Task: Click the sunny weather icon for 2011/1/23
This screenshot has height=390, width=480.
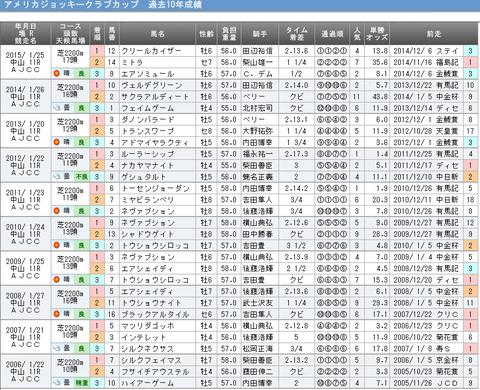Action: click(57, 211)
